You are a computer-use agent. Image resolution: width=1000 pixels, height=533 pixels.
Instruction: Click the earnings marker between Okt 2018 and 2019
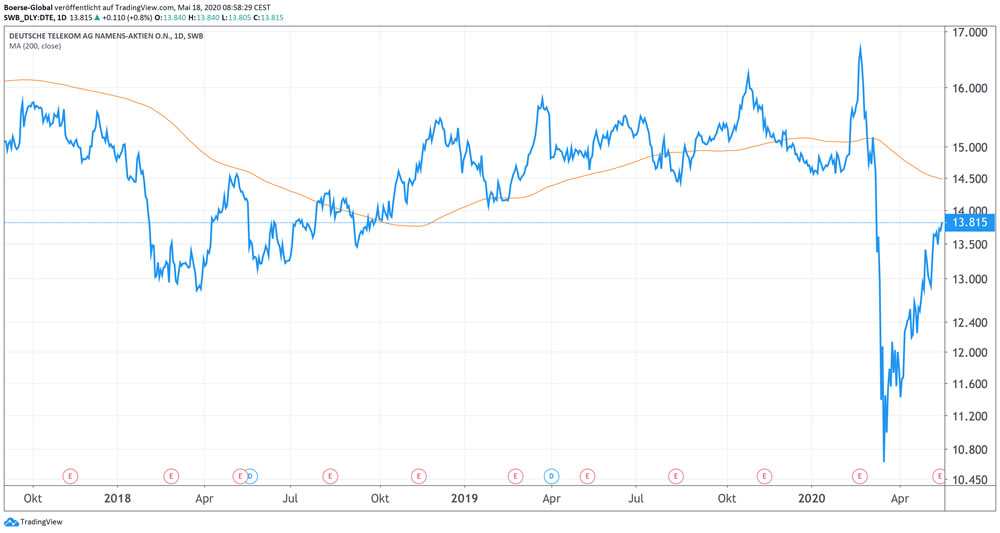pos(418,476)
